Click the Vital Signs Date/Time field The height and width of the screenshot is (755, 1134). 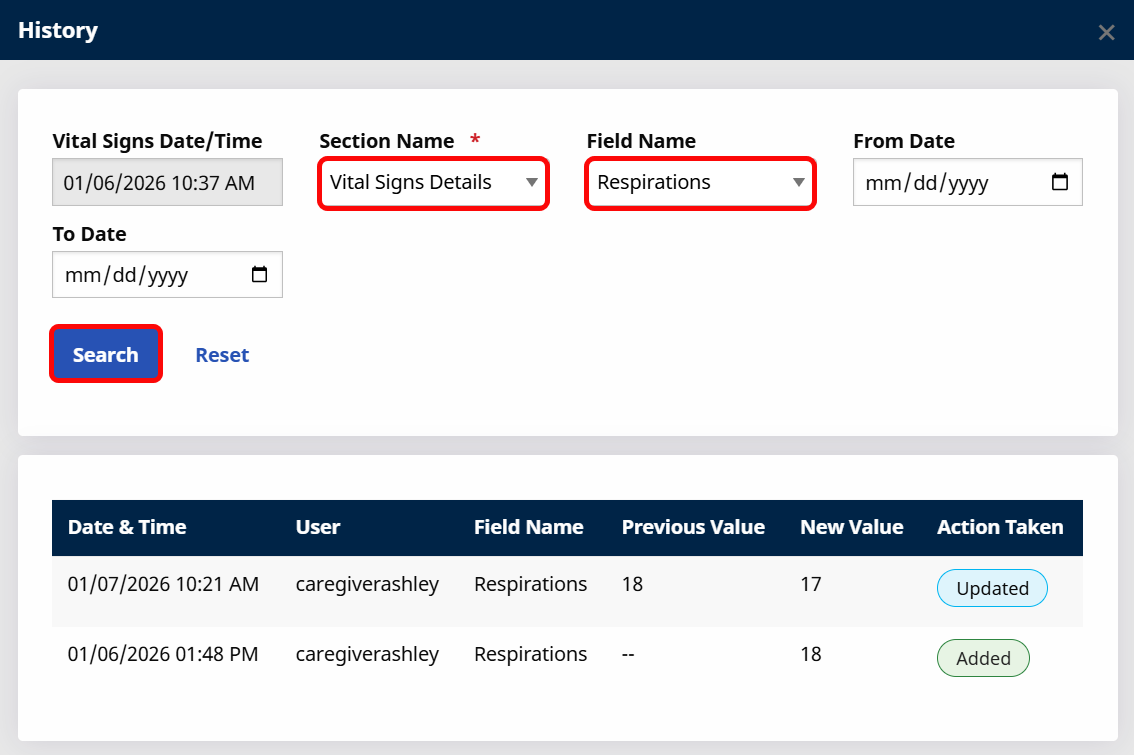coord(167,182)
